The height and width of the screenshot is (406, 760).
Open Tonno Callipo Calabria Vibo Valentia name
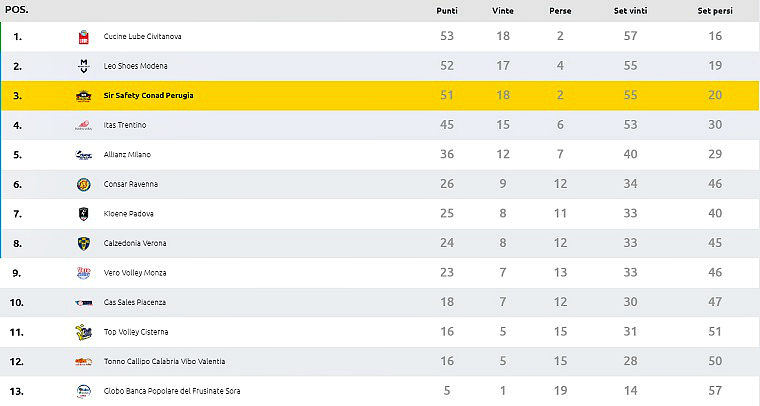(x=164, y=361)
